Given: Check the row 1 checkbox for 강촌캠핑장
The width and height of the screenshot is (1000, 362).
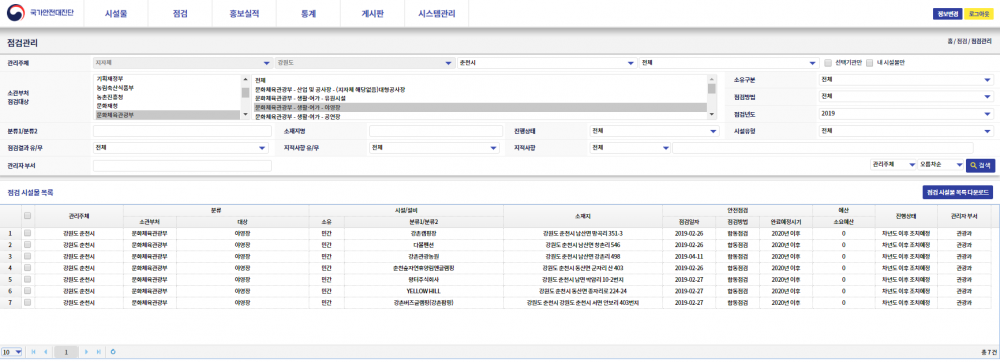Looking at the screenshot, I should 27,233.
